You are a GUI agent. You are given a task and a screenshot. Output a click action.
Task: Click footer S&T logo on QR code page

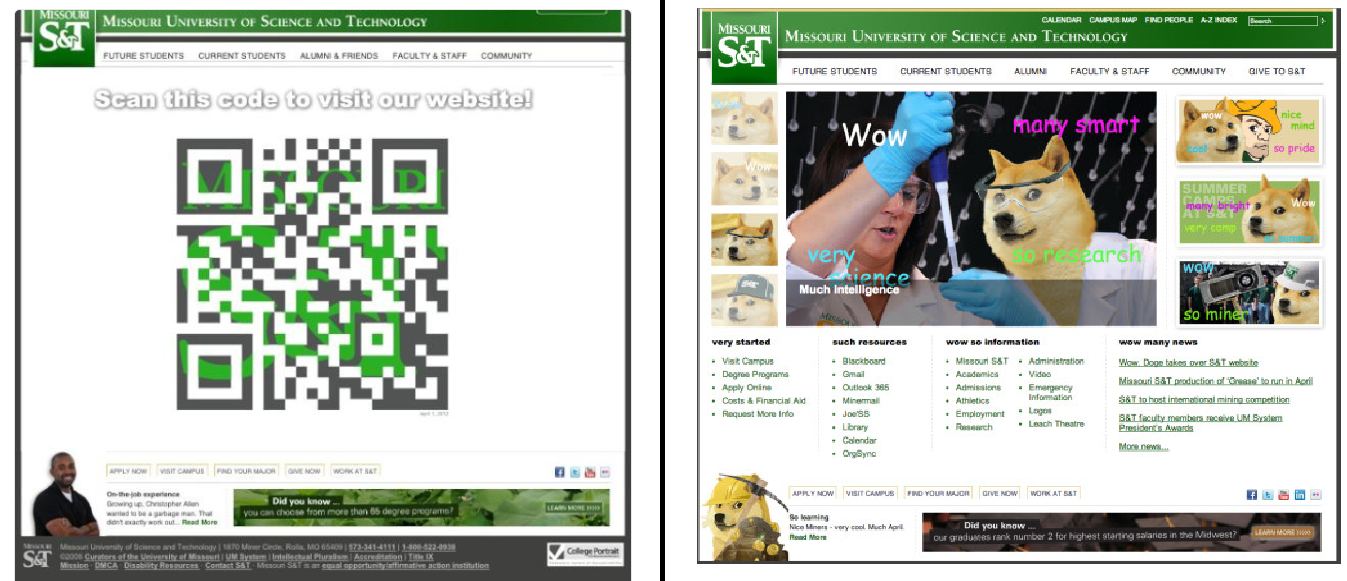click(38, 555)
